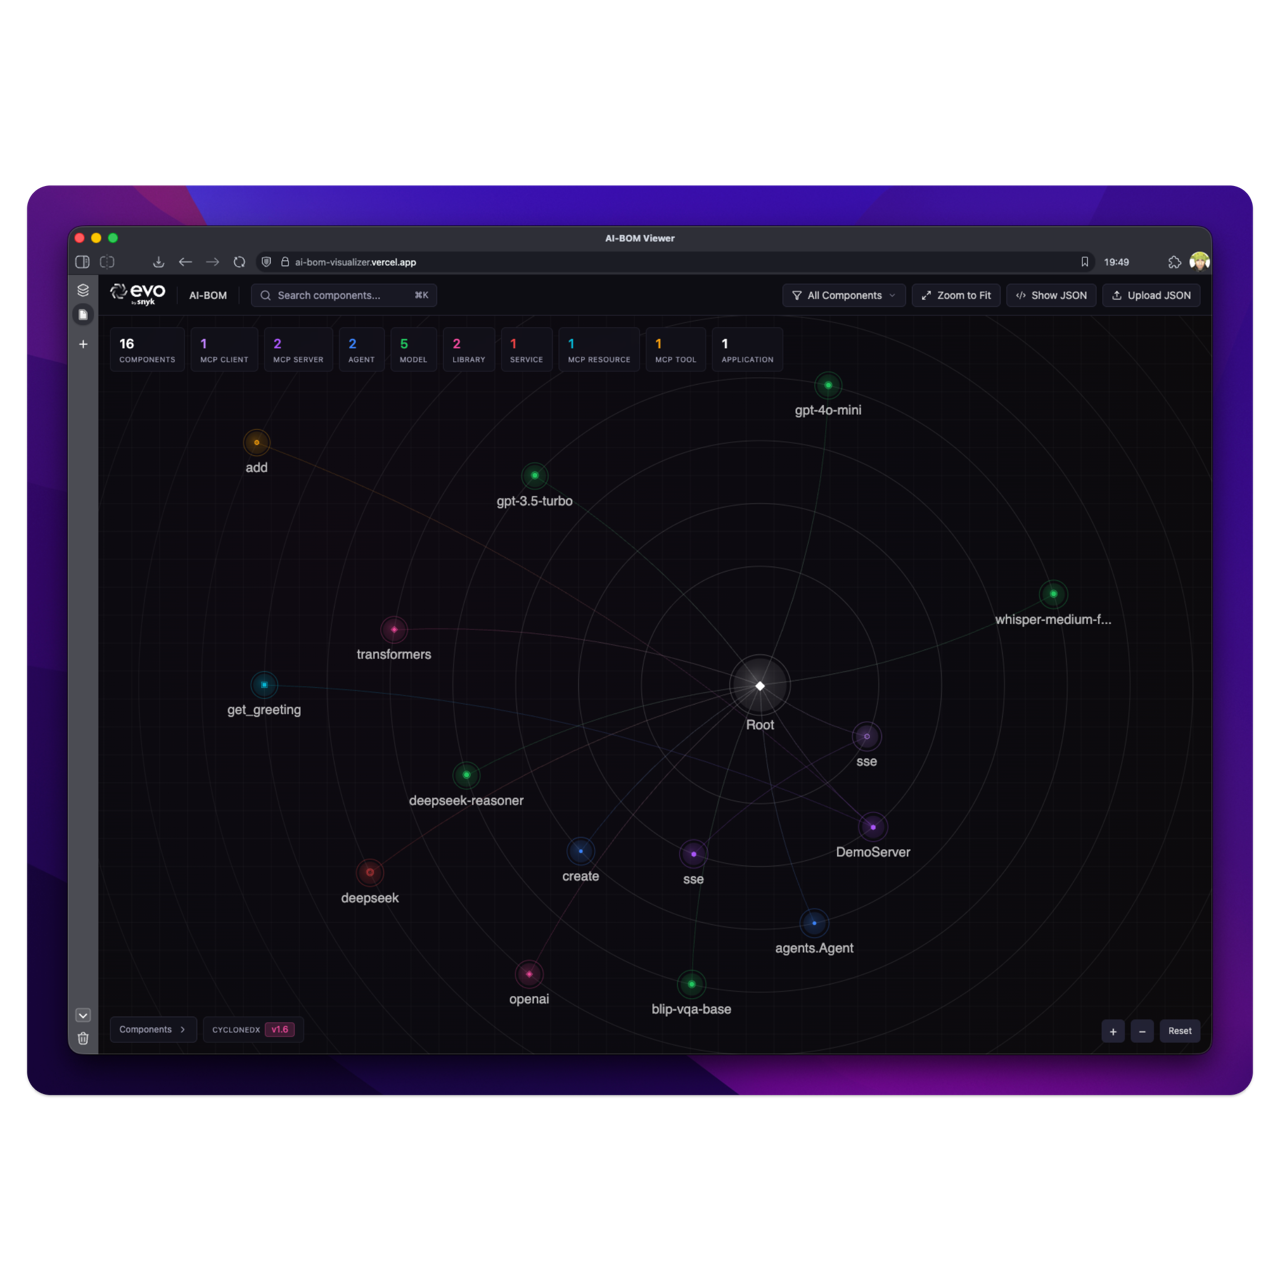This screenshot has width=1280, height=1280.
Task: Zoom in with the plus control bottom right
Action: tap(1112, 1031)
